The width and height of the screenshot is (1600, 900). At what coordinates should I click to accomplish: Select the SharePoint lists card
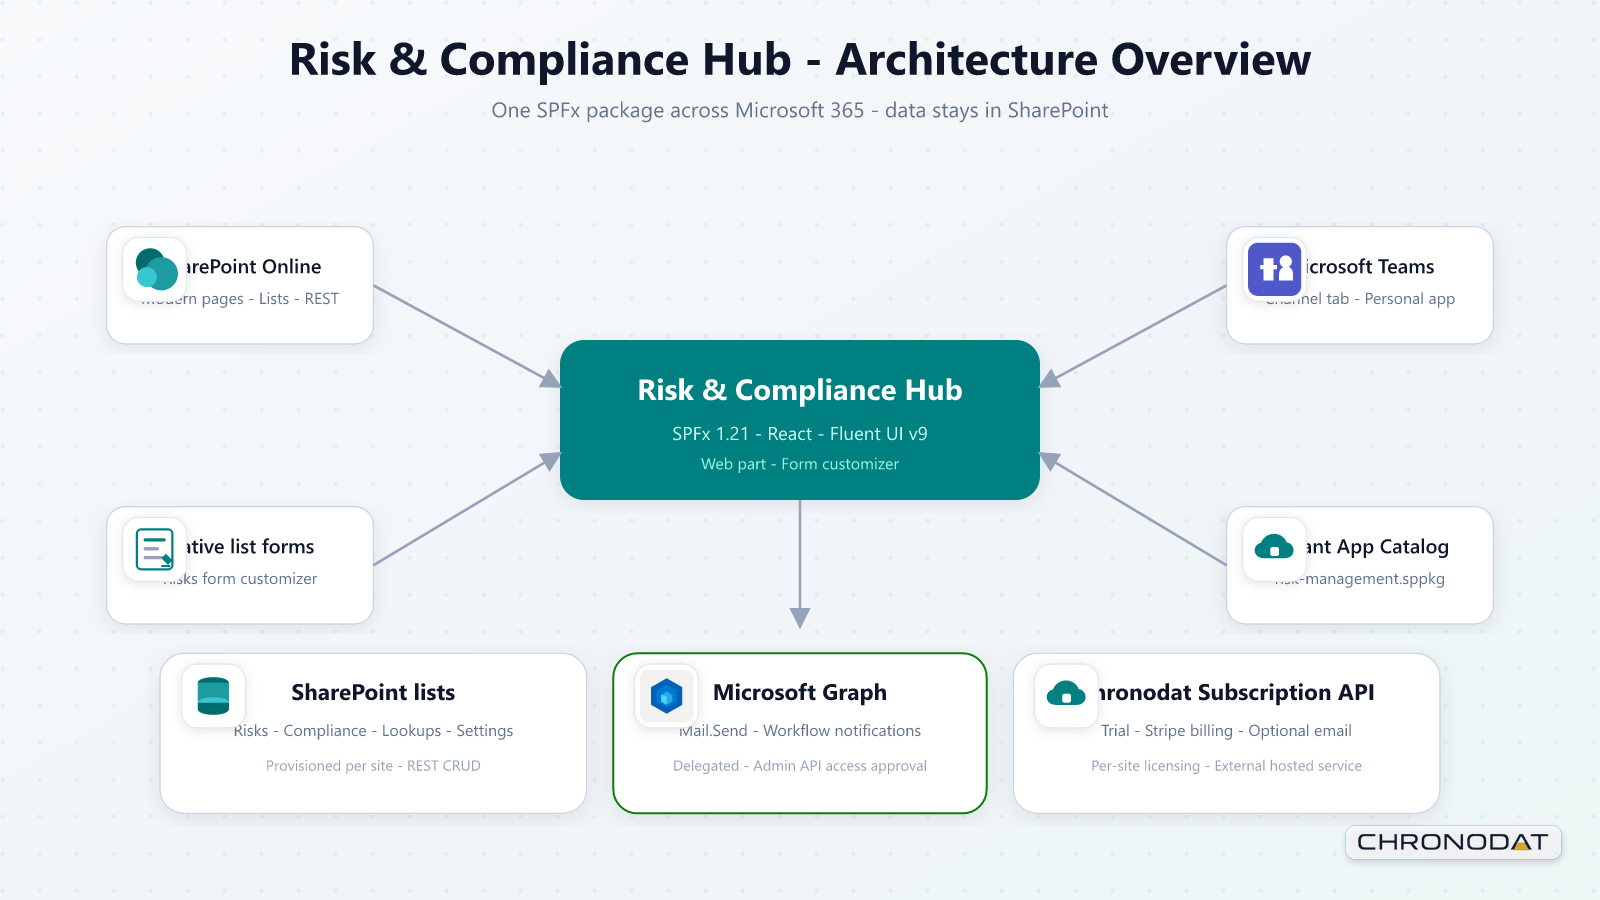373,733
